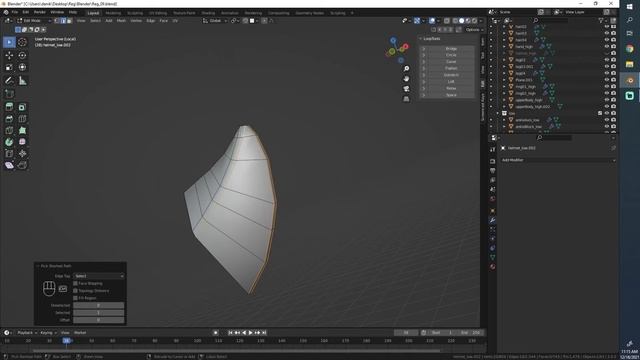
Task: Open the Keying dropdown in timeline
Action: point(48,333)
